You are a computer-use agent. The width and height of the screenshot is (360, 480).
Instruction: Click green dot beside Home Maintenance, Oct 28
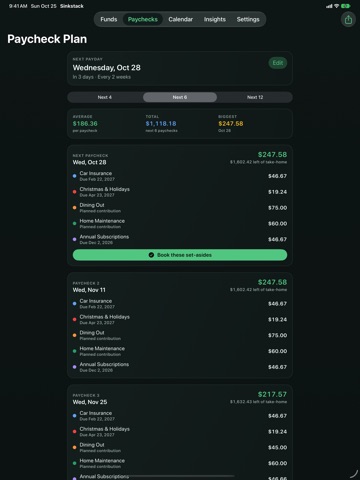click(x=74, y=224)
